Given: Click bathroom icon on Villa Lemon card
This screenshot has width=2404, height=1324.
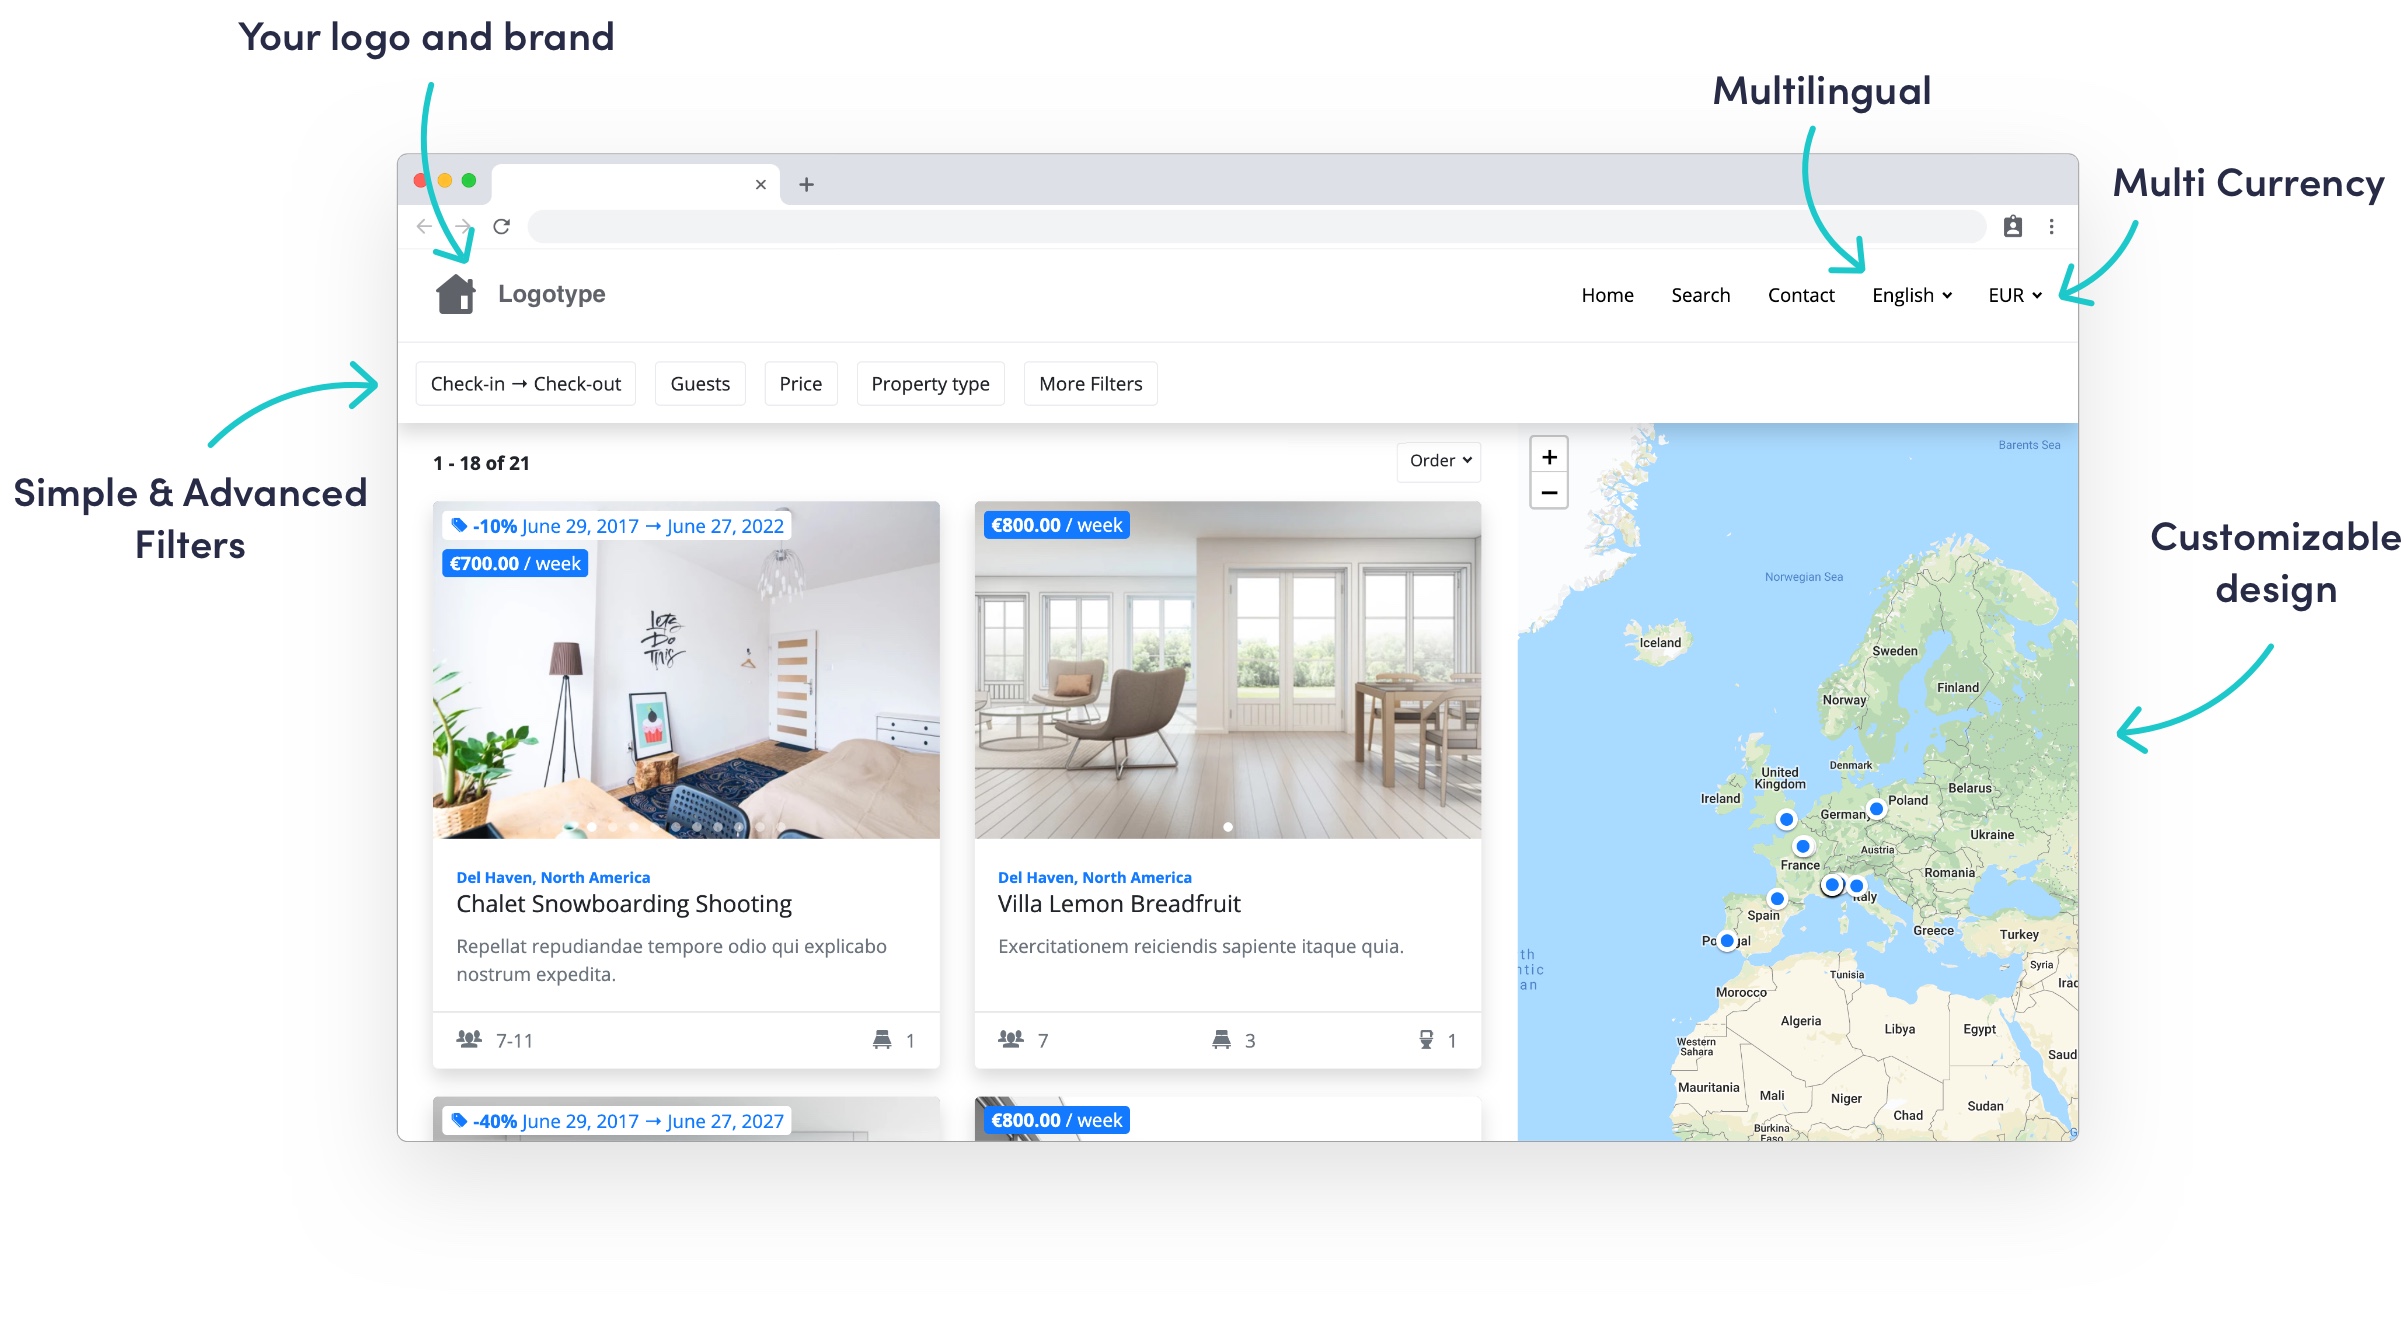Looking at the screenshot, I should pos(1426,1040).
